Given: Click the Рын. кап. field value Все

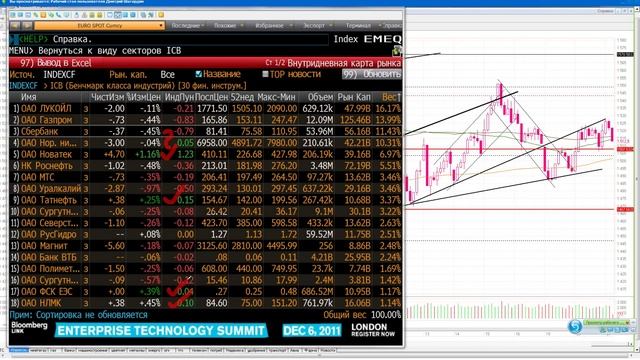Looking at the screenshot, I should [x=167, y=74].
